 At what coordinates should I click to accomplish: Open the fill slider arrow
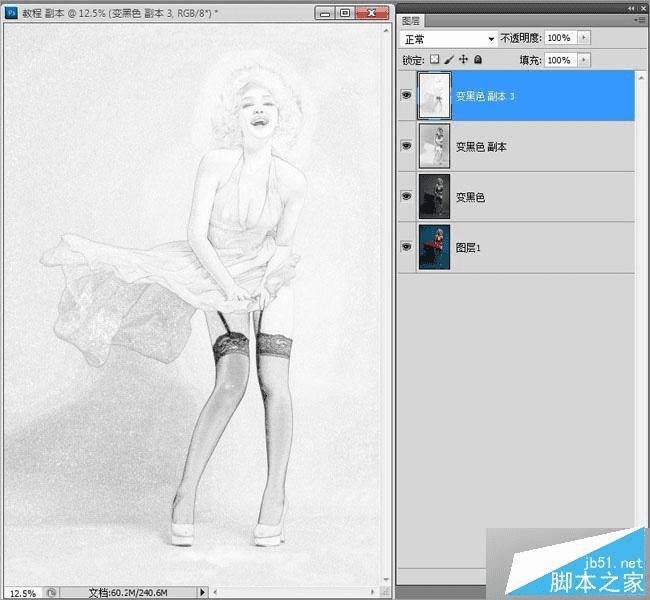tap(584, 60)
